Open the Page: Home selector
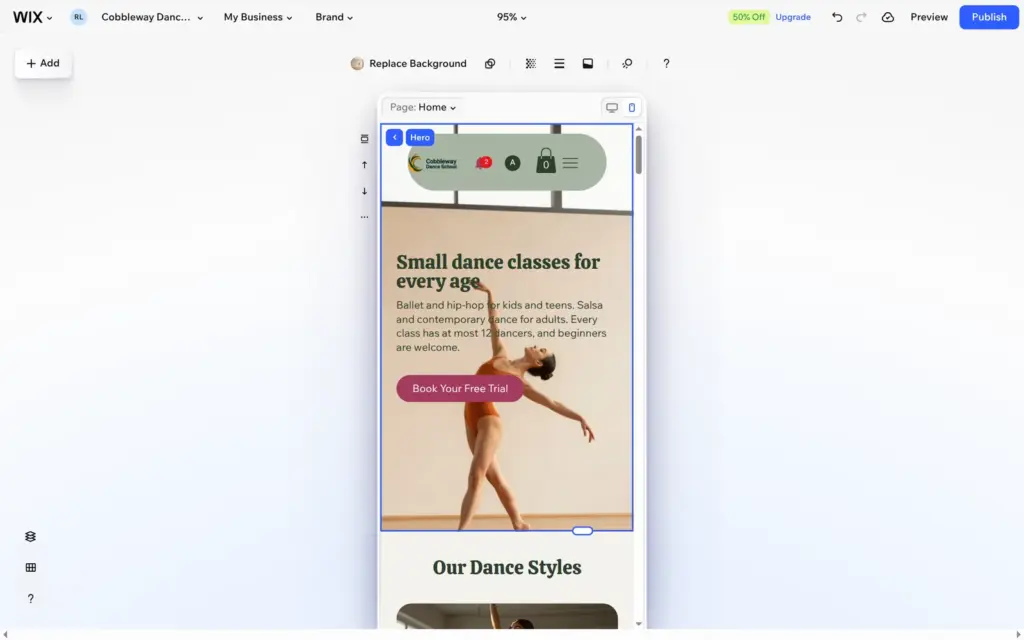Viewport: 1024px width, 640px height. pyautogui.click(x=423, y=107)
